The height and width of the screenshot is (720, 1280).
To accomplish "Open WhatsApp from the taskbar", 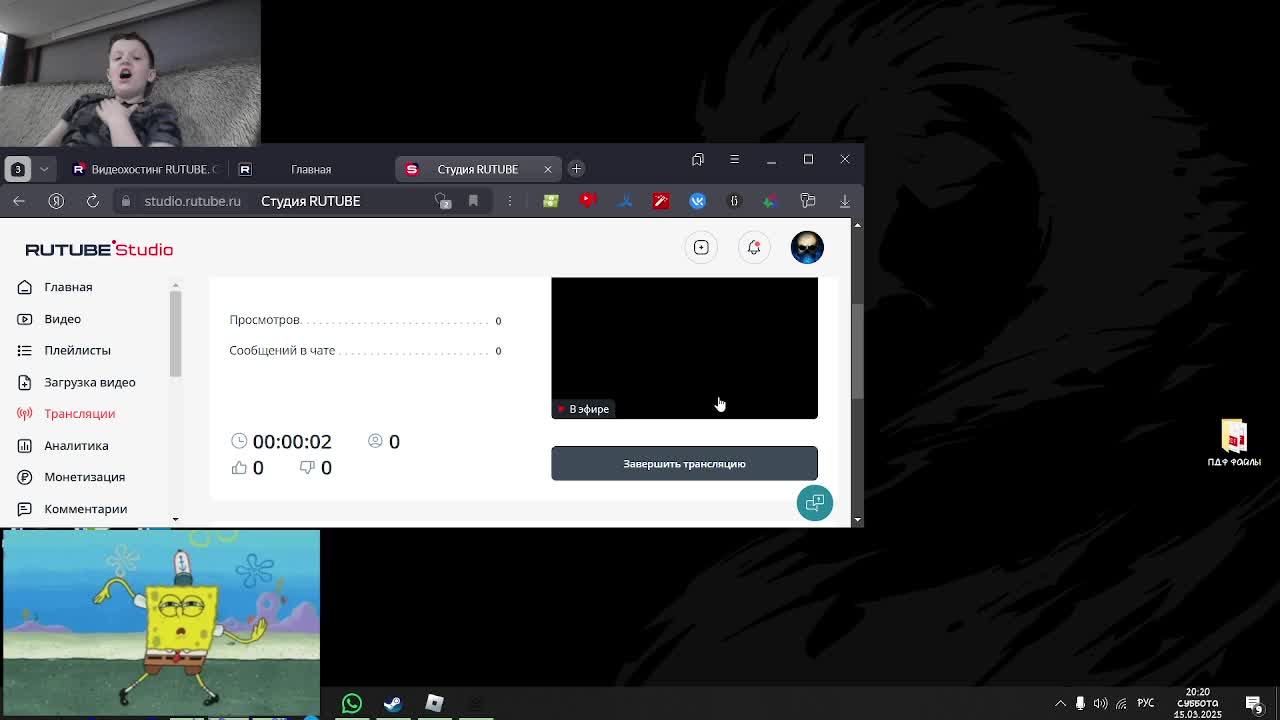I will click(351, 703).
